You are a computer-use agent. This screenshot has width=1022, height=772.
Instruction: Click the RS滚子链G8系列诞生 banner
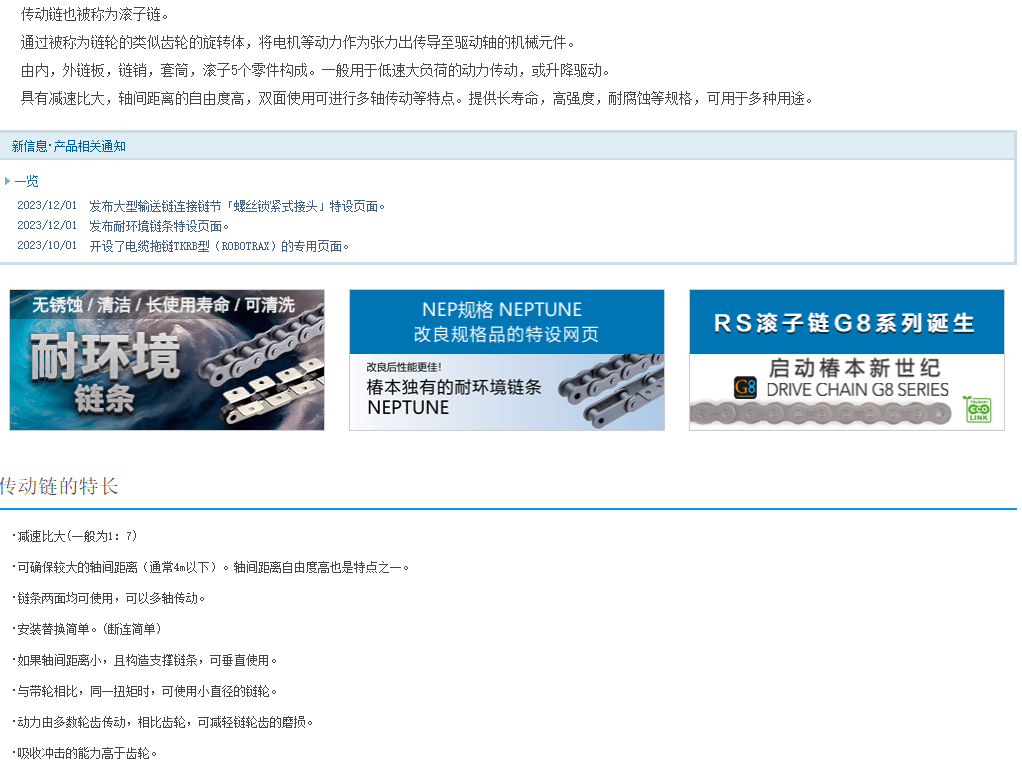pos(846,360)
